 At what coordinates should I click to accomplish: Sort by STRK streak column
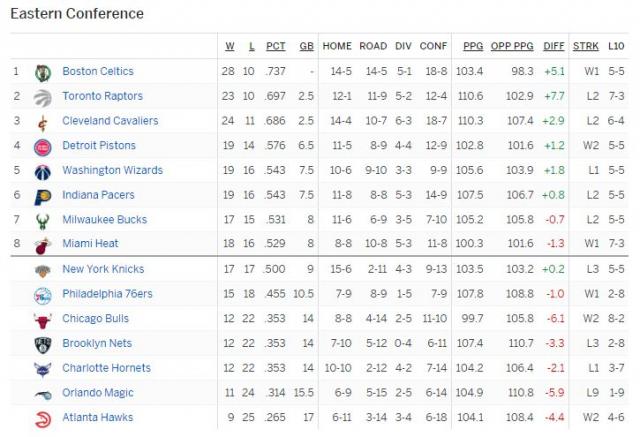(x=585, y=46)
